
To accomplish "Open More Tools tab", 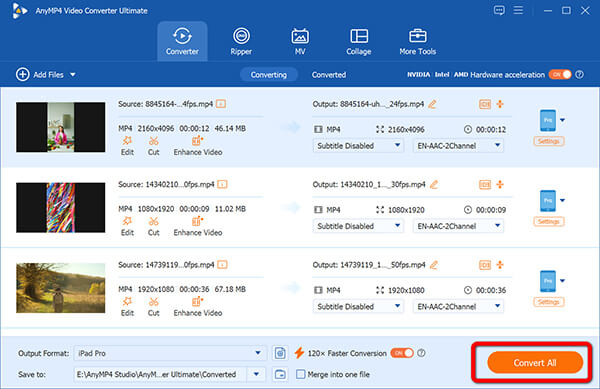I will tap(417, 41).
